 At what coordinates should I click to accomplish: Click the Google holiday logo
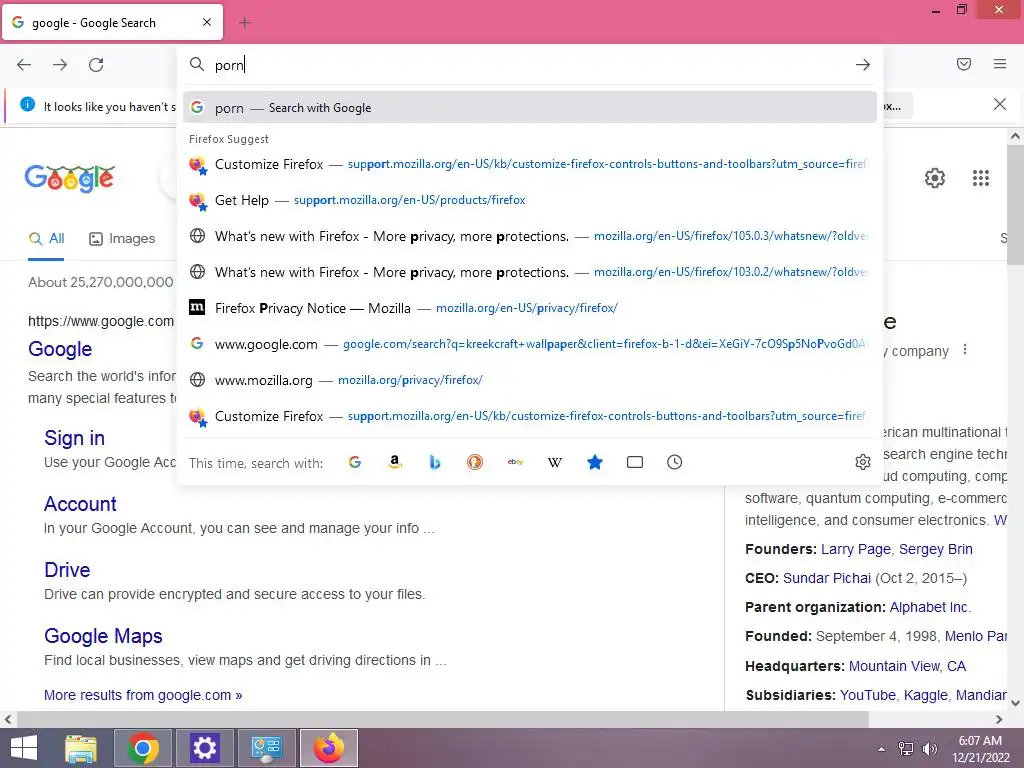coord(70,178)
